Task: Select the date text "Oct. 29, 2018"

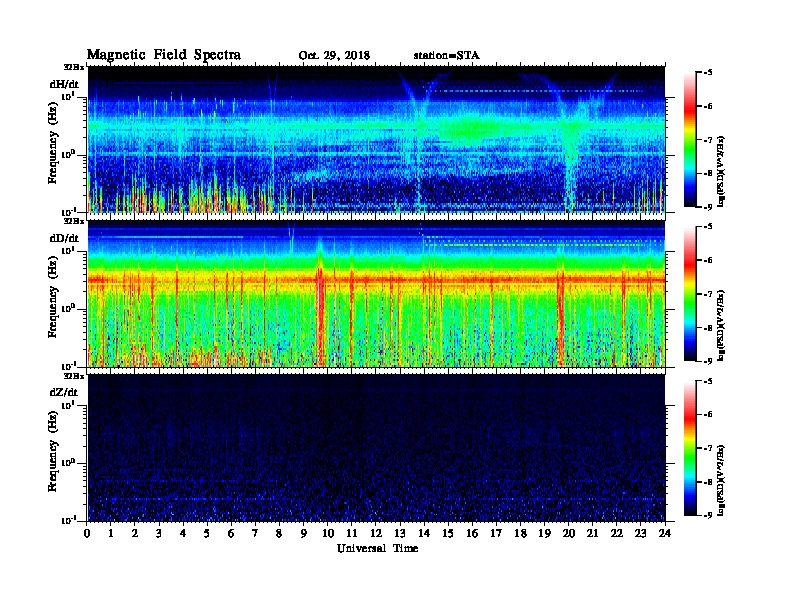Action: coord(334,56)
